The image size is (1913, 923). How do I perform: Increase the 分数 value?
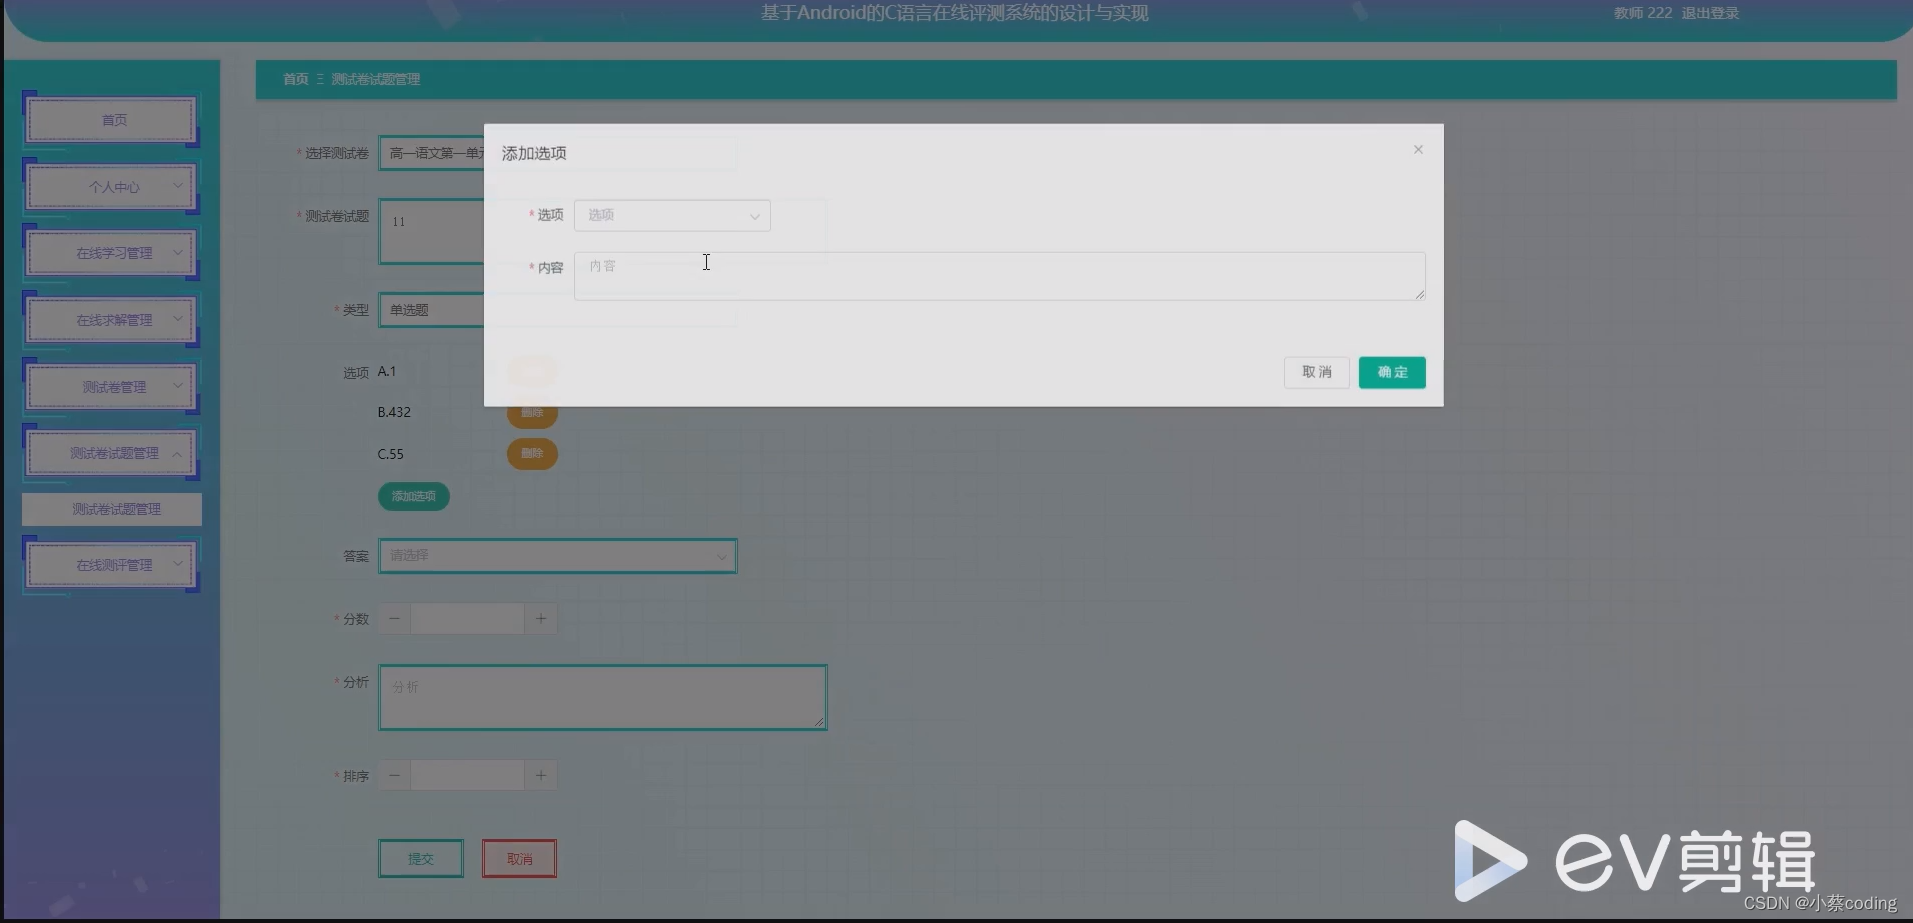(541, 619)
